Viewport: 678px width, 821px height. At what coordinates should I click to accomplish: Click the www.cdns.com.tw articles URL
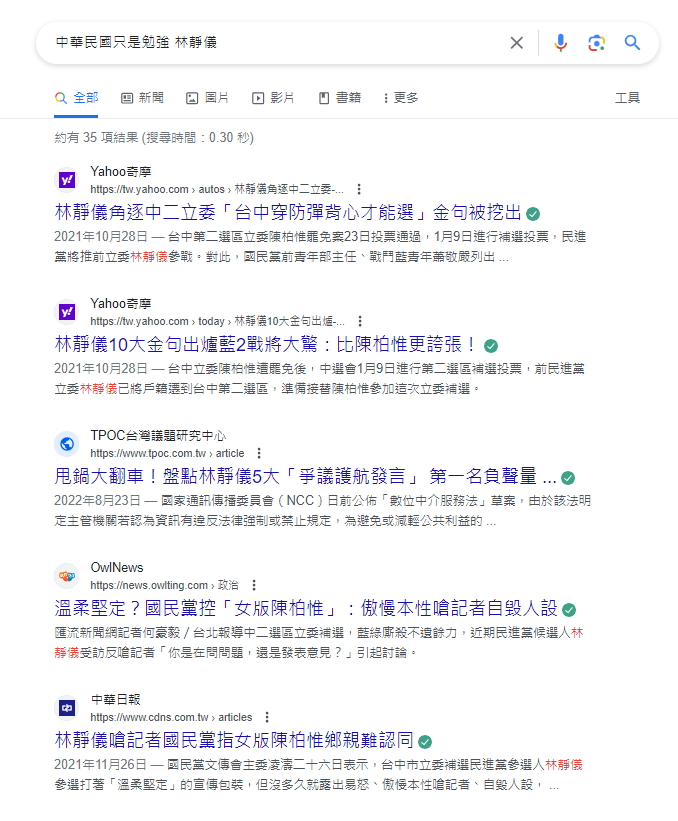point(171,717)
